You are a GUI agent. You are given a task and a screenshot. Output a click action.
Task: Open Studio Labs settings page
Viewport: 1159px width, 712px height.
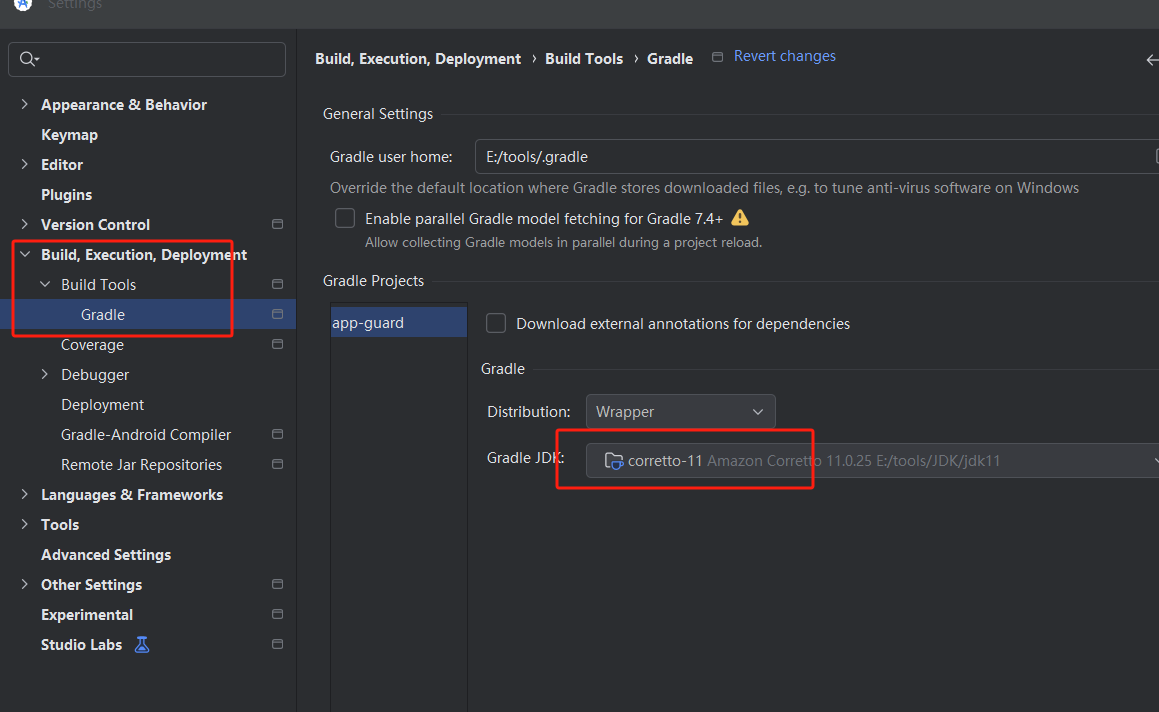pos(81,645)
